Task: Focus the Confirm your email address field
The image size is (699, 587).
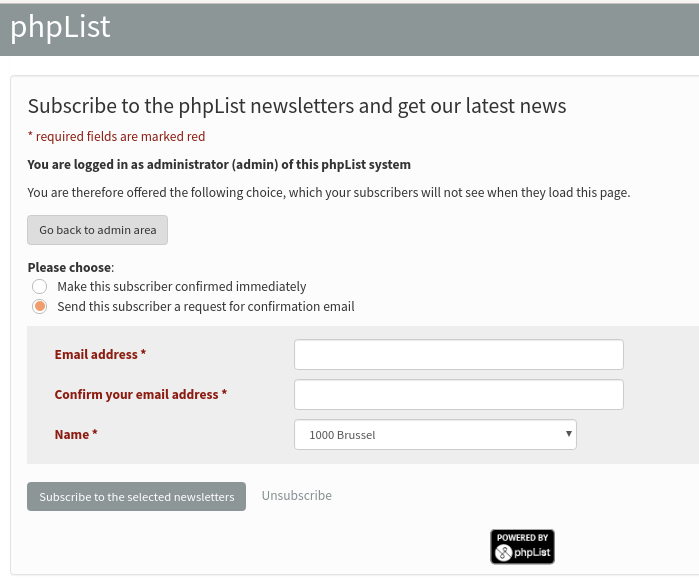Action: tap(459, 394)
